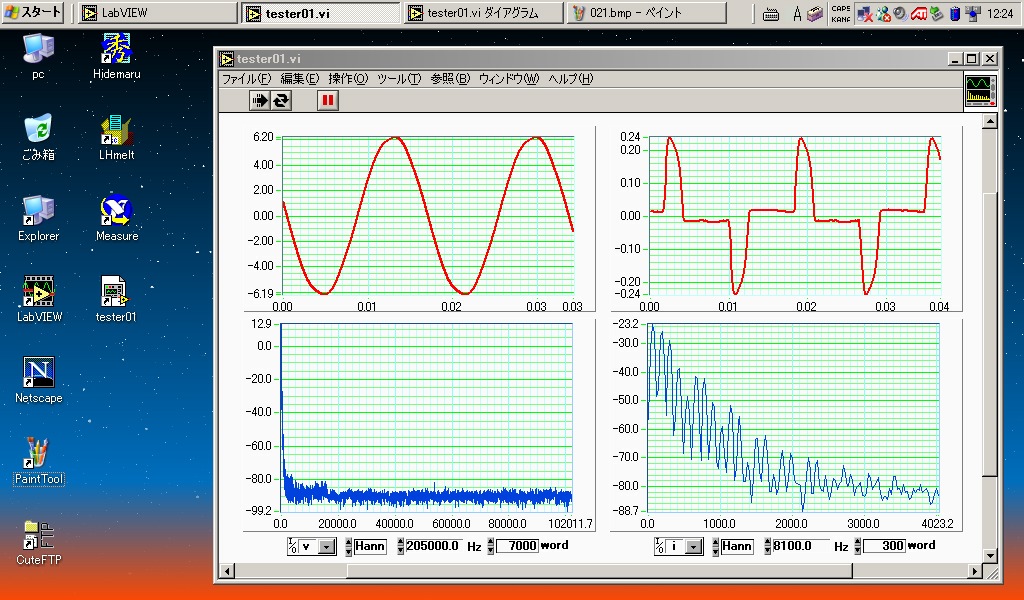Click the Start button on taskbar
Image resolution: width=1024 pixels, height=600 pixels.
(33, 13)
